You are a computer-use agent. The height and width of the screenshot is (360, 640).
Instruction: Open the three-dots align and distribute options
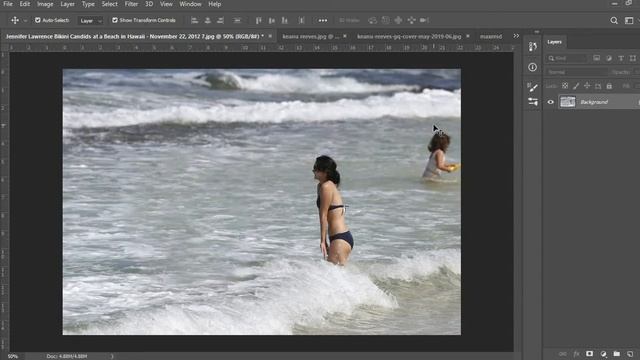coord(322,20)
